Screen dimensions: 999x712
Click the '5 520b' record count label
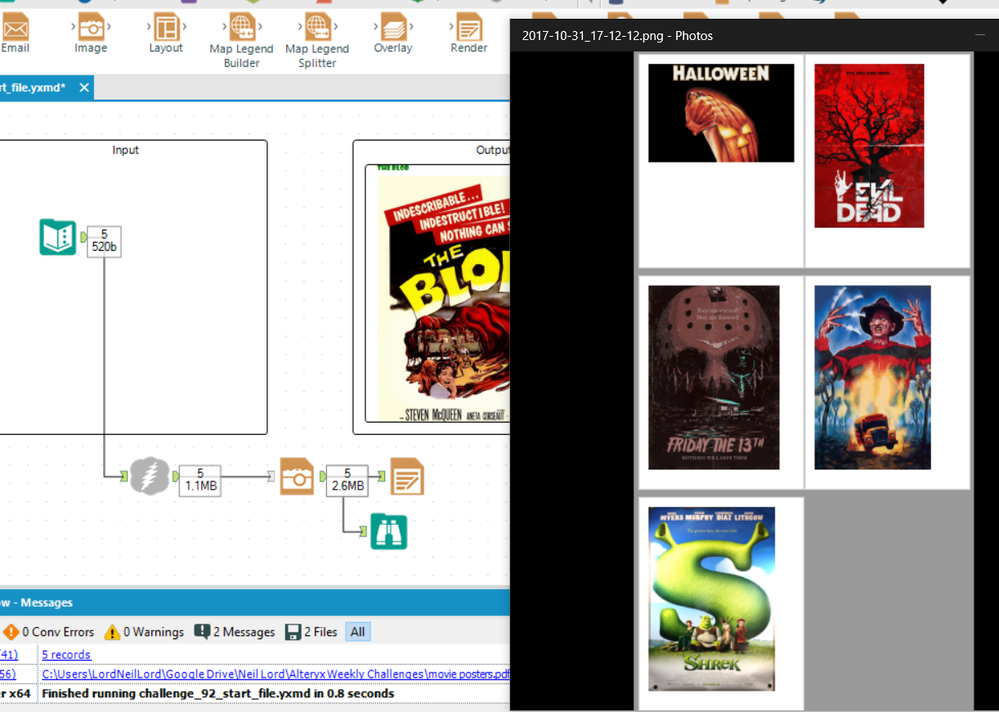[104, 241]
